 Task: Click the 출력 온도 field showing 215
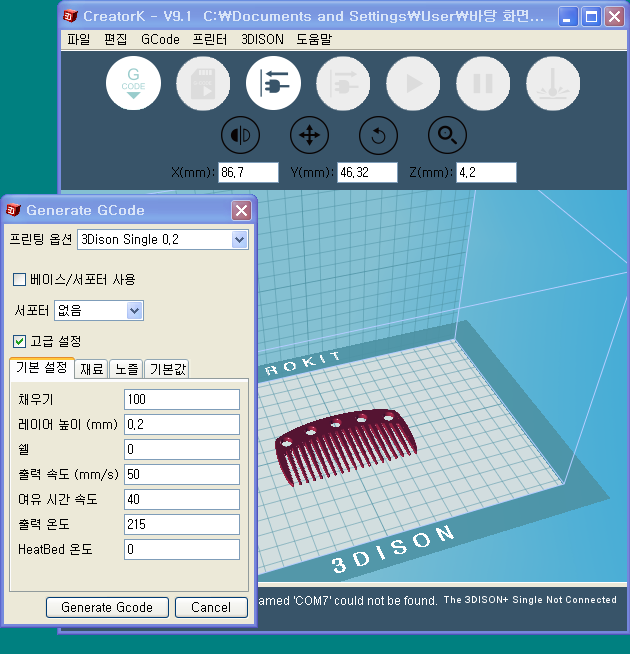pyautogui.click(x=182, y=524)
